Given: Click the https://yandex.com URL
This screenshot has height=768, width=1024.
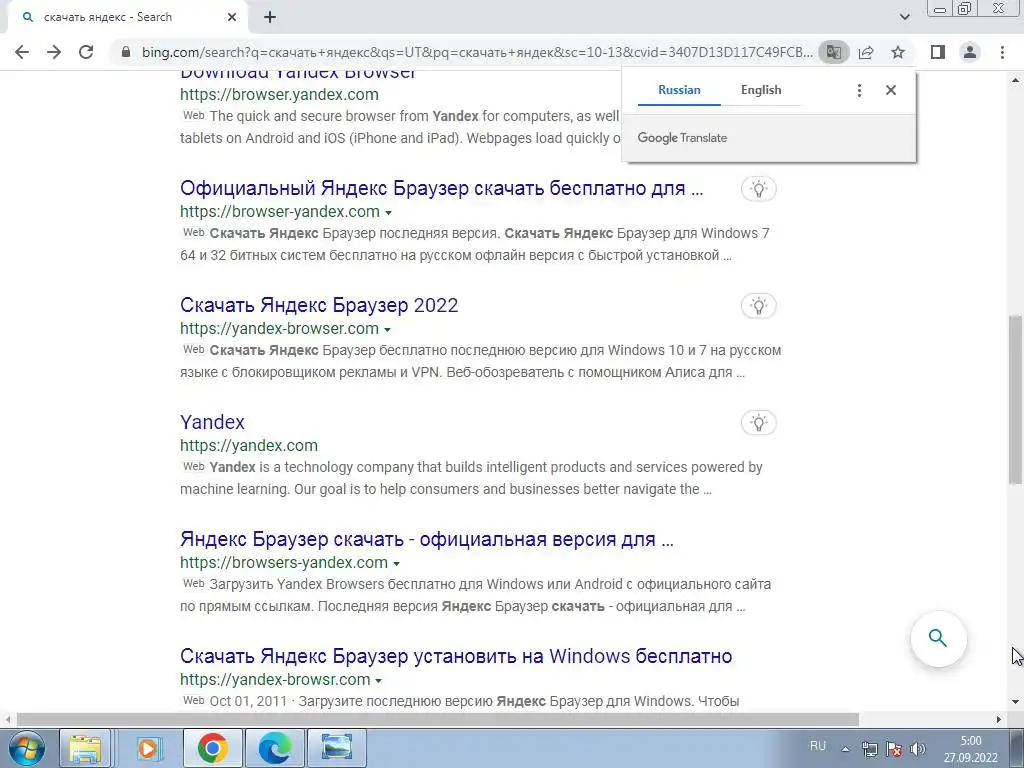Looking at the screenshot, I should click(249, 445).
